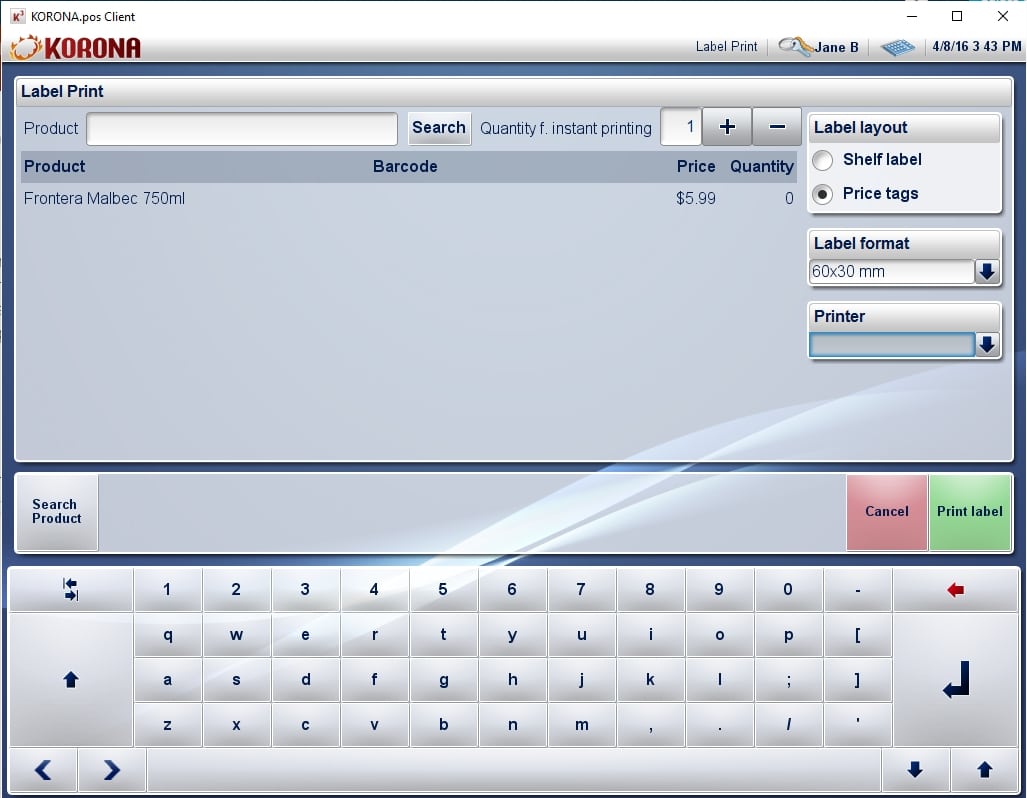Tap the space bar on virtual keyboard
Viewport: 1027px width, 798px height.
(514, 770)
